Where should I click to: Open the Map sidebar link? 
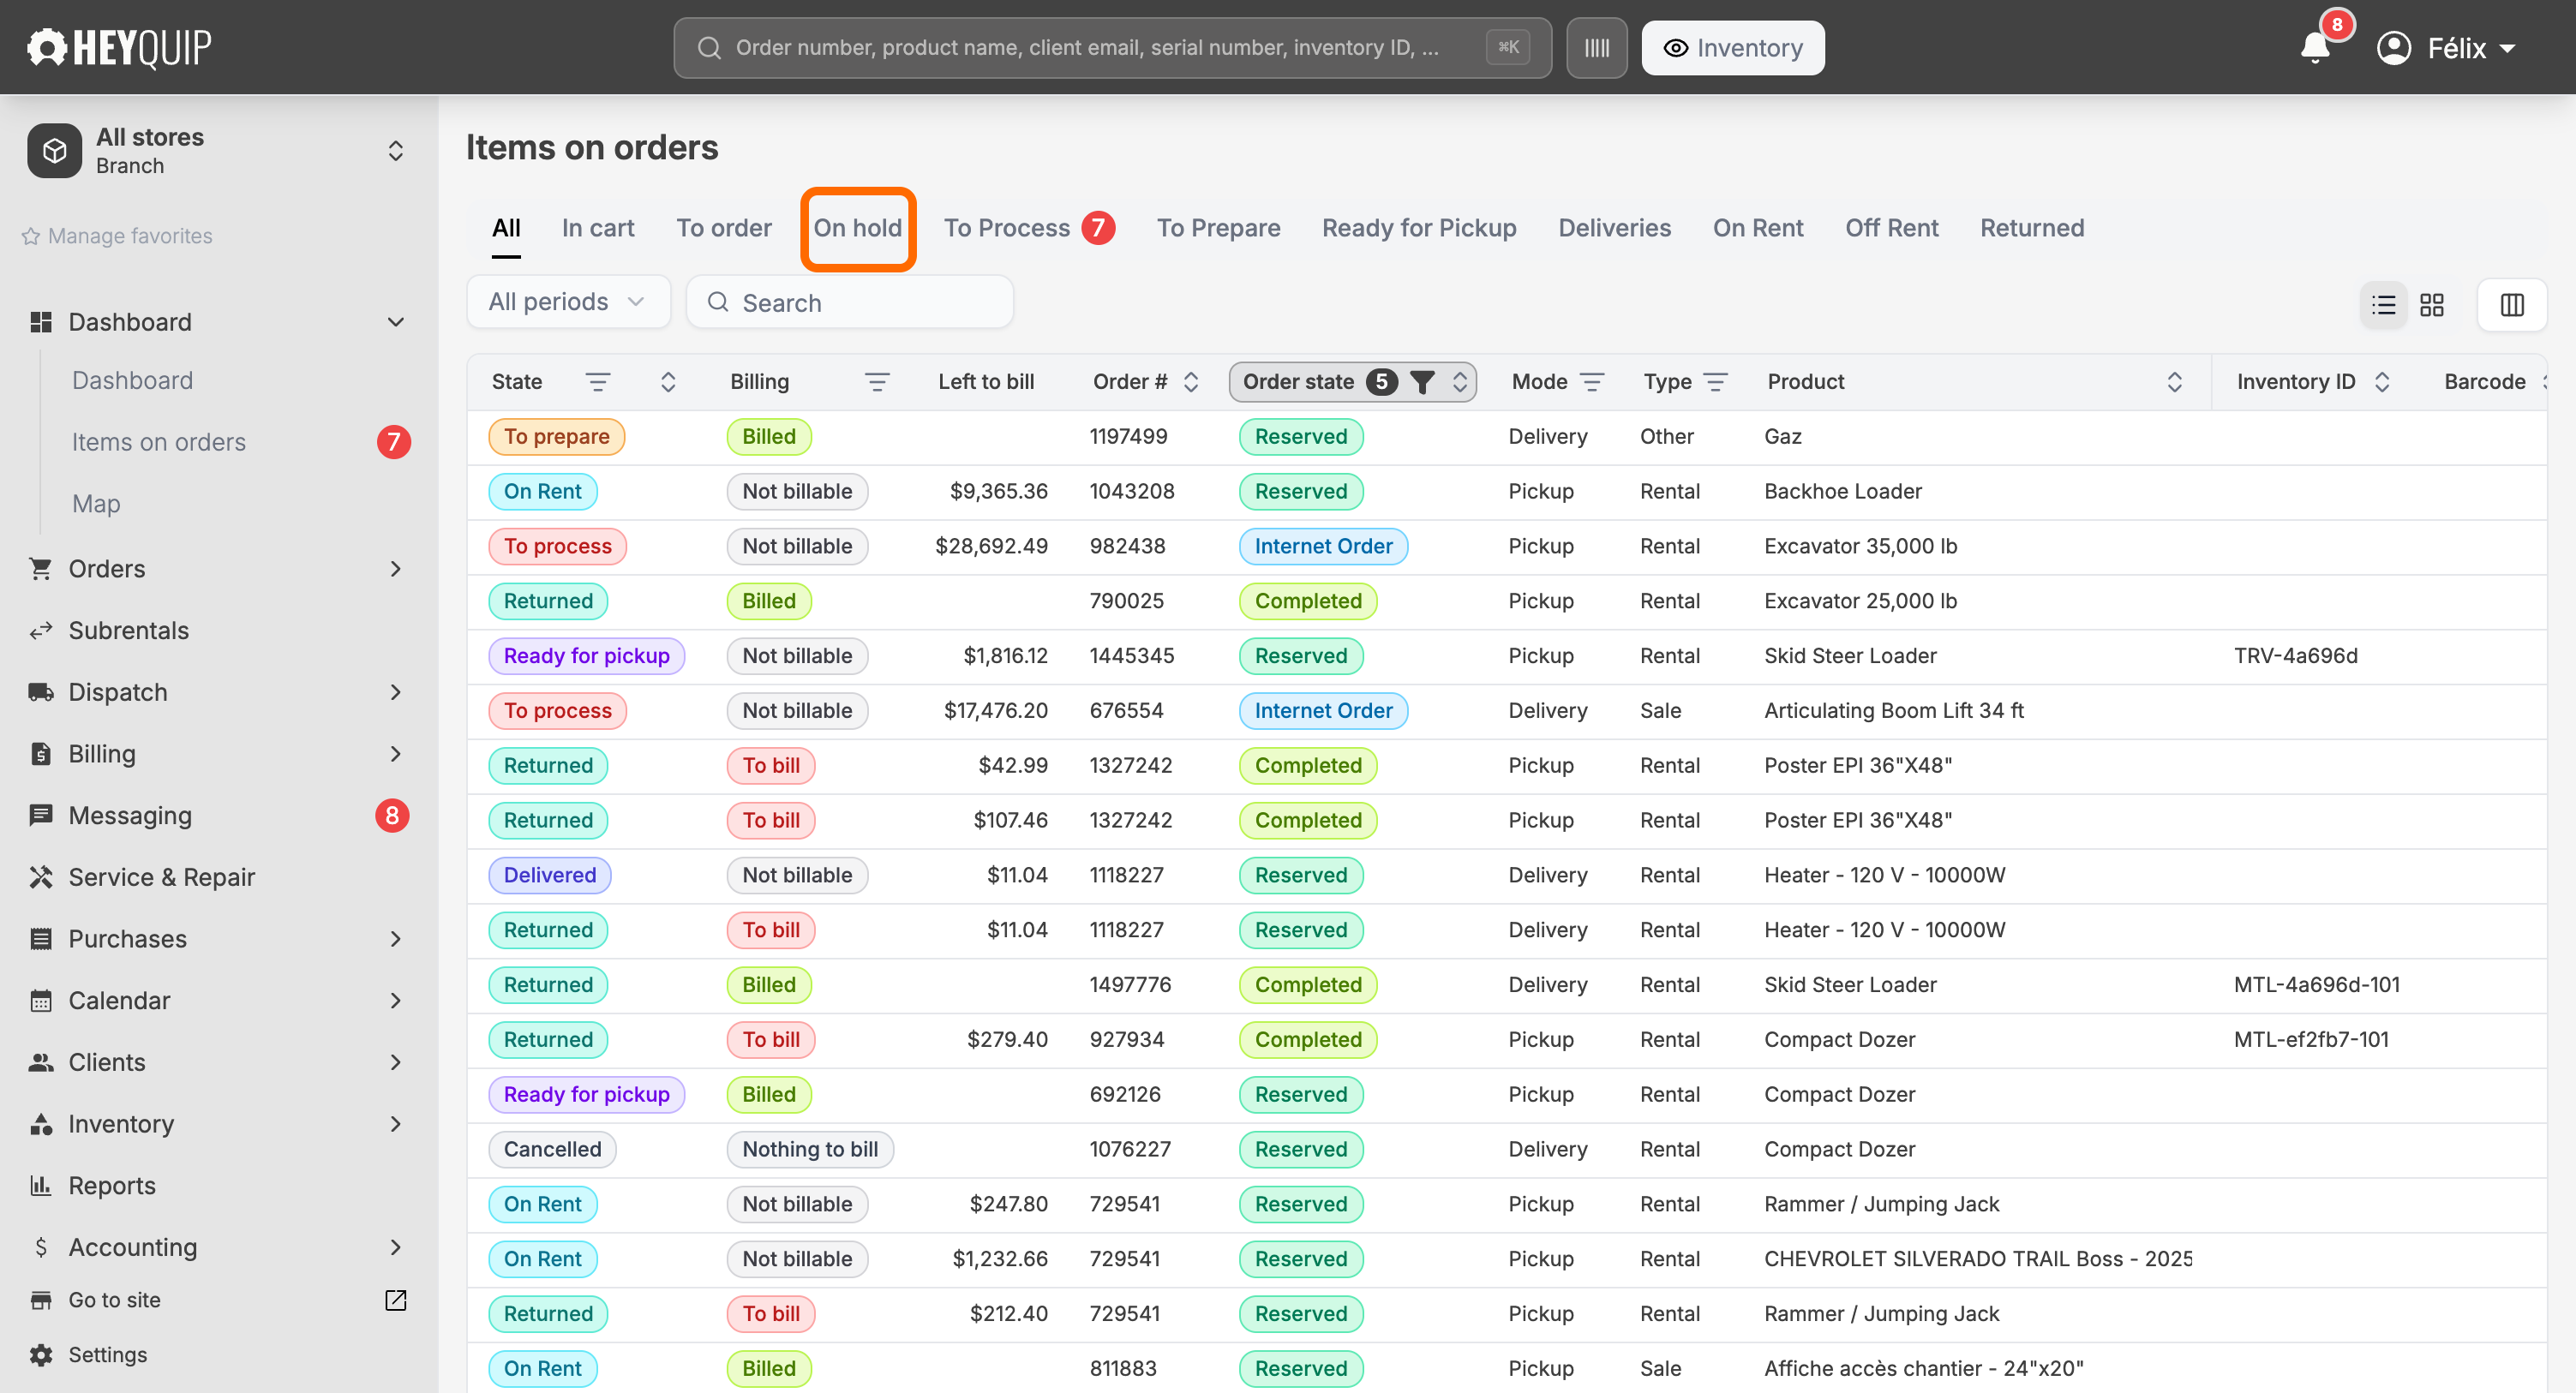tap(96, 504)
